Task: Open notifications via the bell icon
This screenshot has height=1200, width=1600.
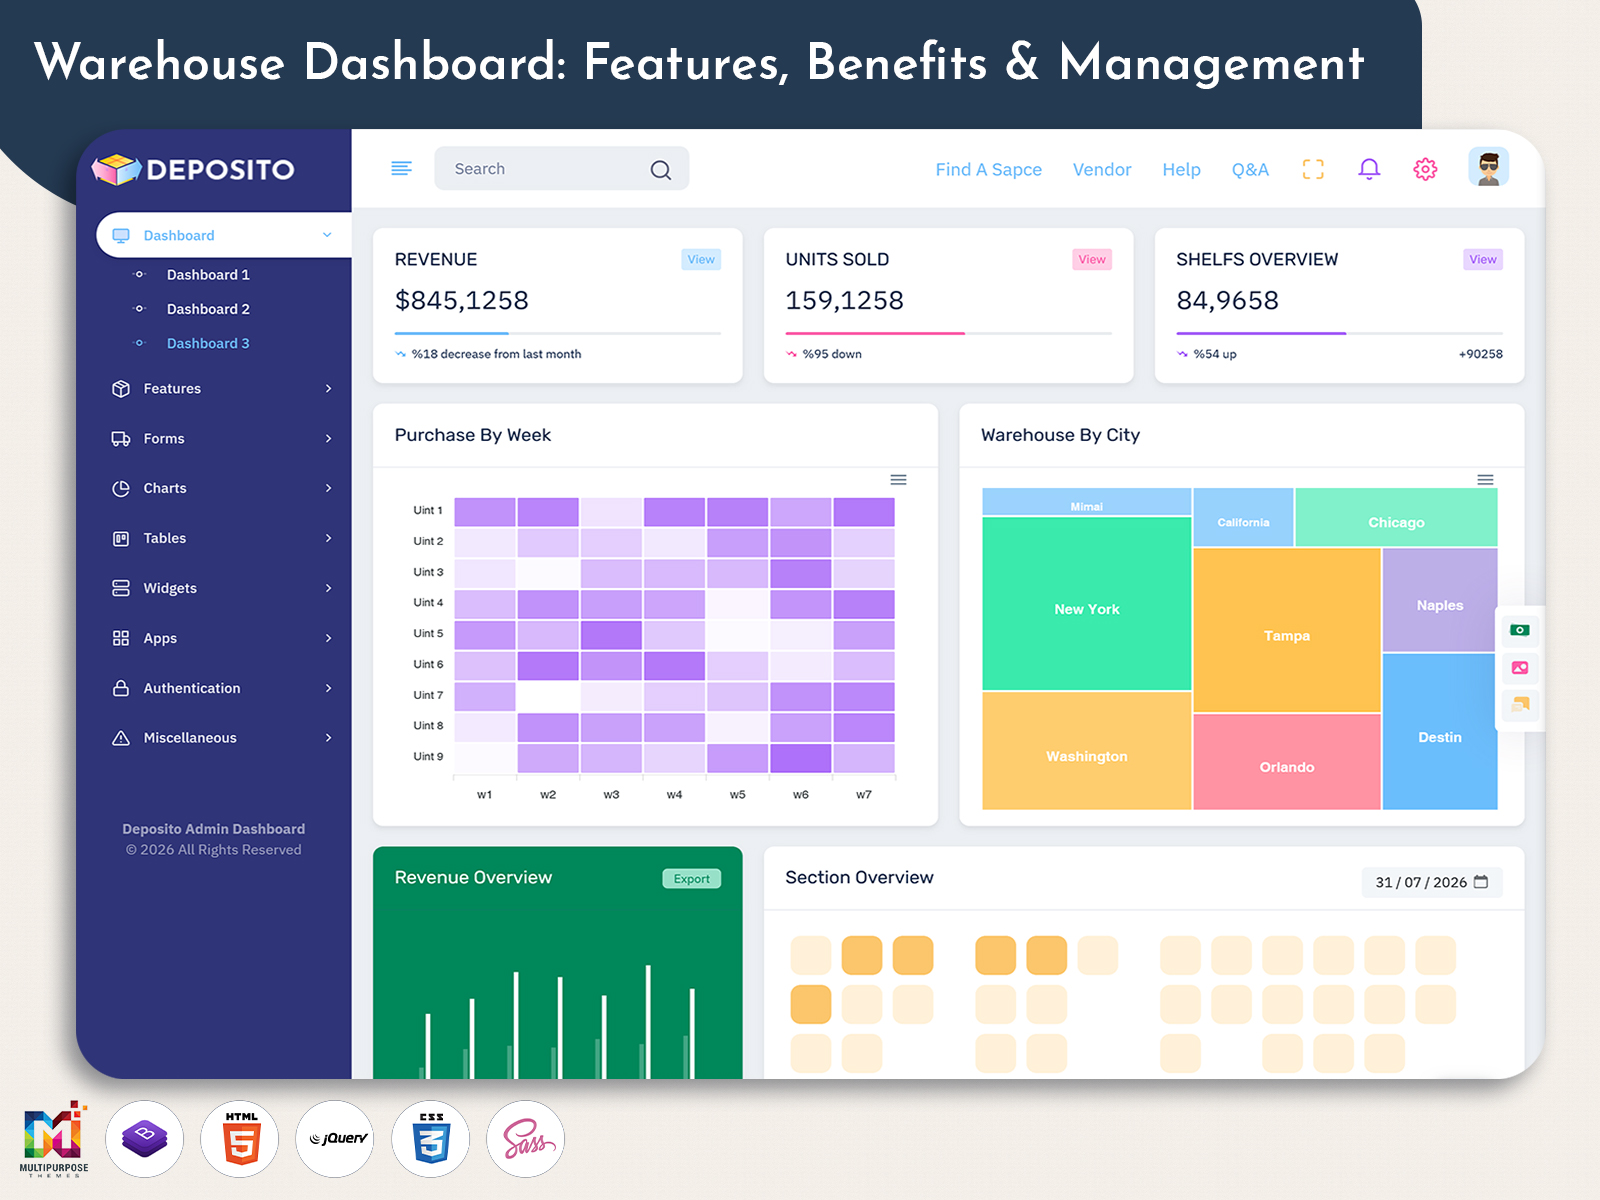Action: tap(1369, 169)
